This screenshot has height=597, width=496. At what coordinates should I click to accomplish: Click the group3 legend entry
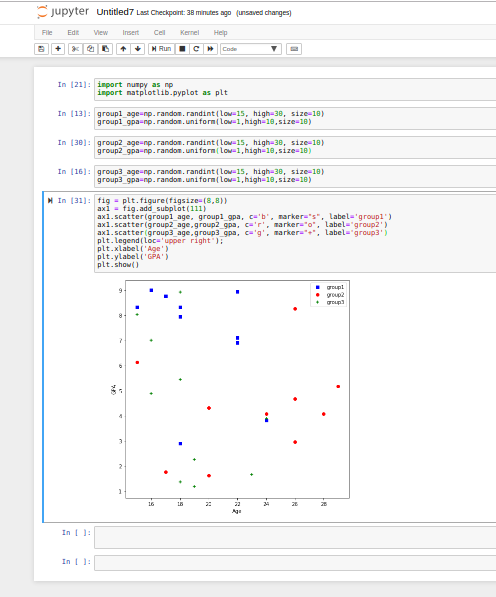click(x=330, y=302)
